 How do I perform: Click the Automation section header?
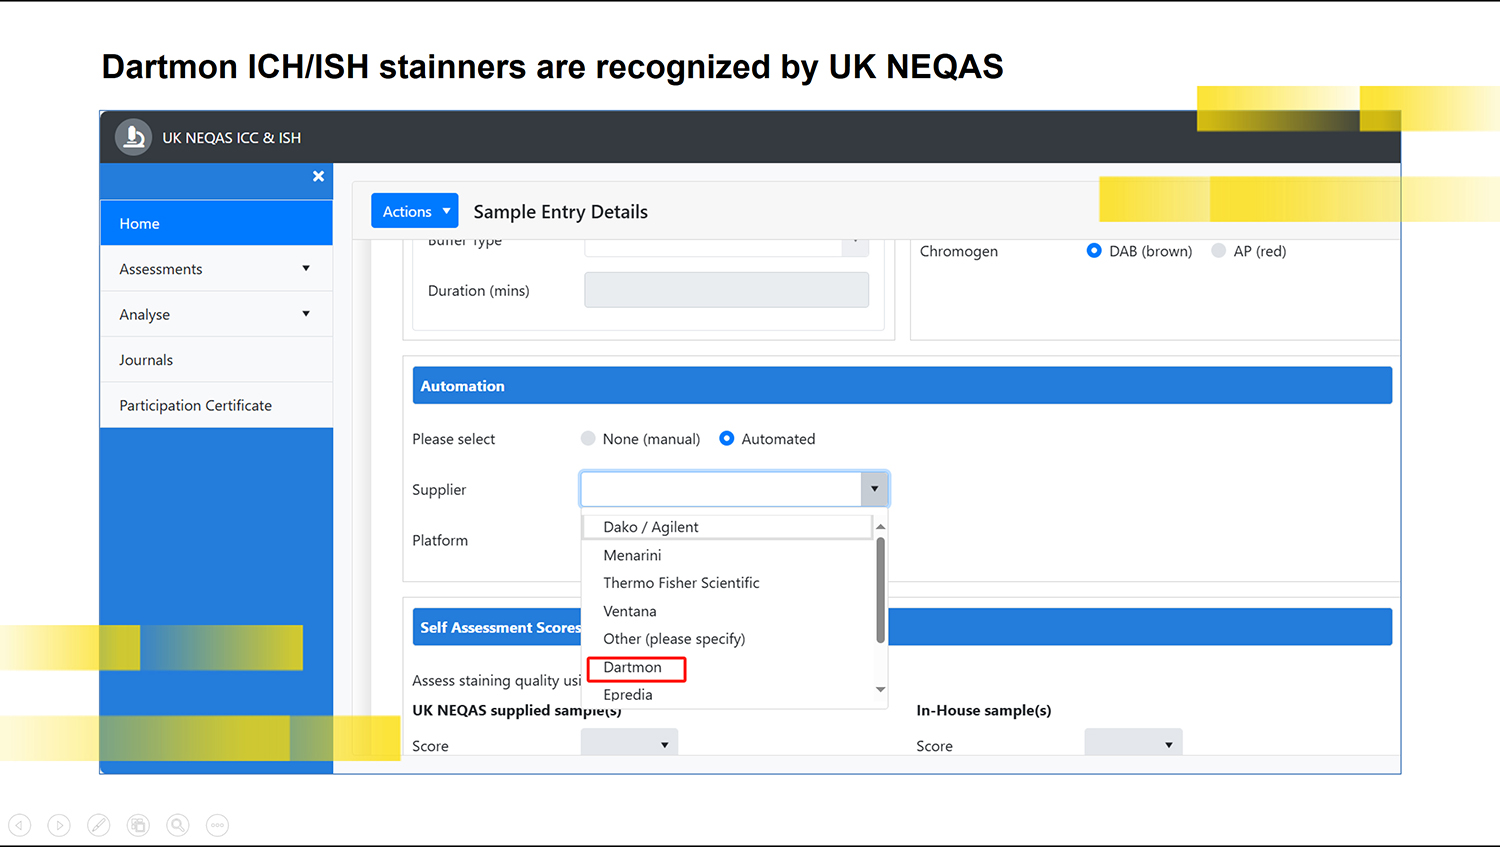902,385
